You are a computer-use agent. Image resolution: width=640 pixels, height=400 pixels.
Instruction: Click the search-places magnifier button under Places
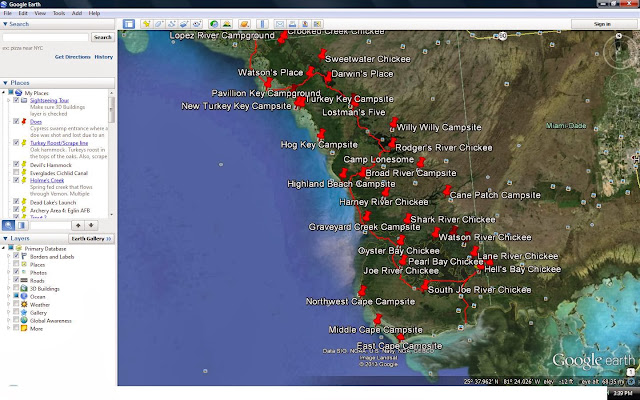[9, 225]
